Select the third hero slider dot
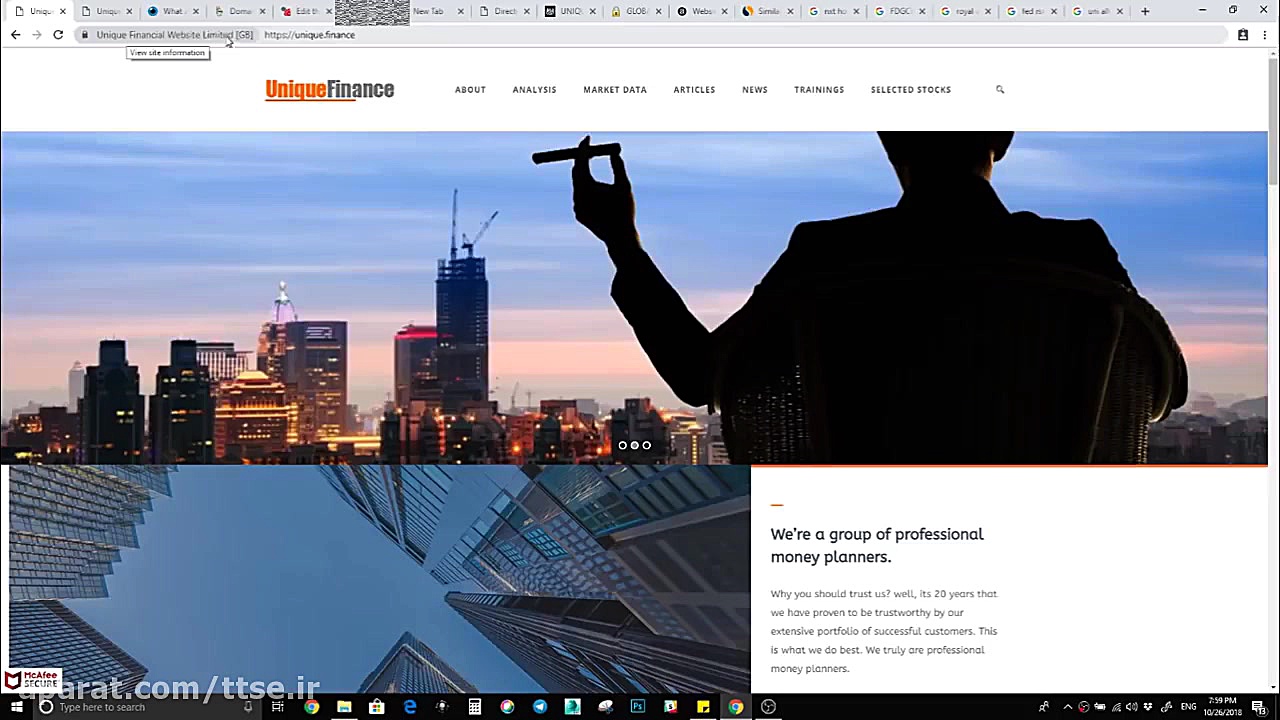The image size is (1280, 720). tap(646, 445)
